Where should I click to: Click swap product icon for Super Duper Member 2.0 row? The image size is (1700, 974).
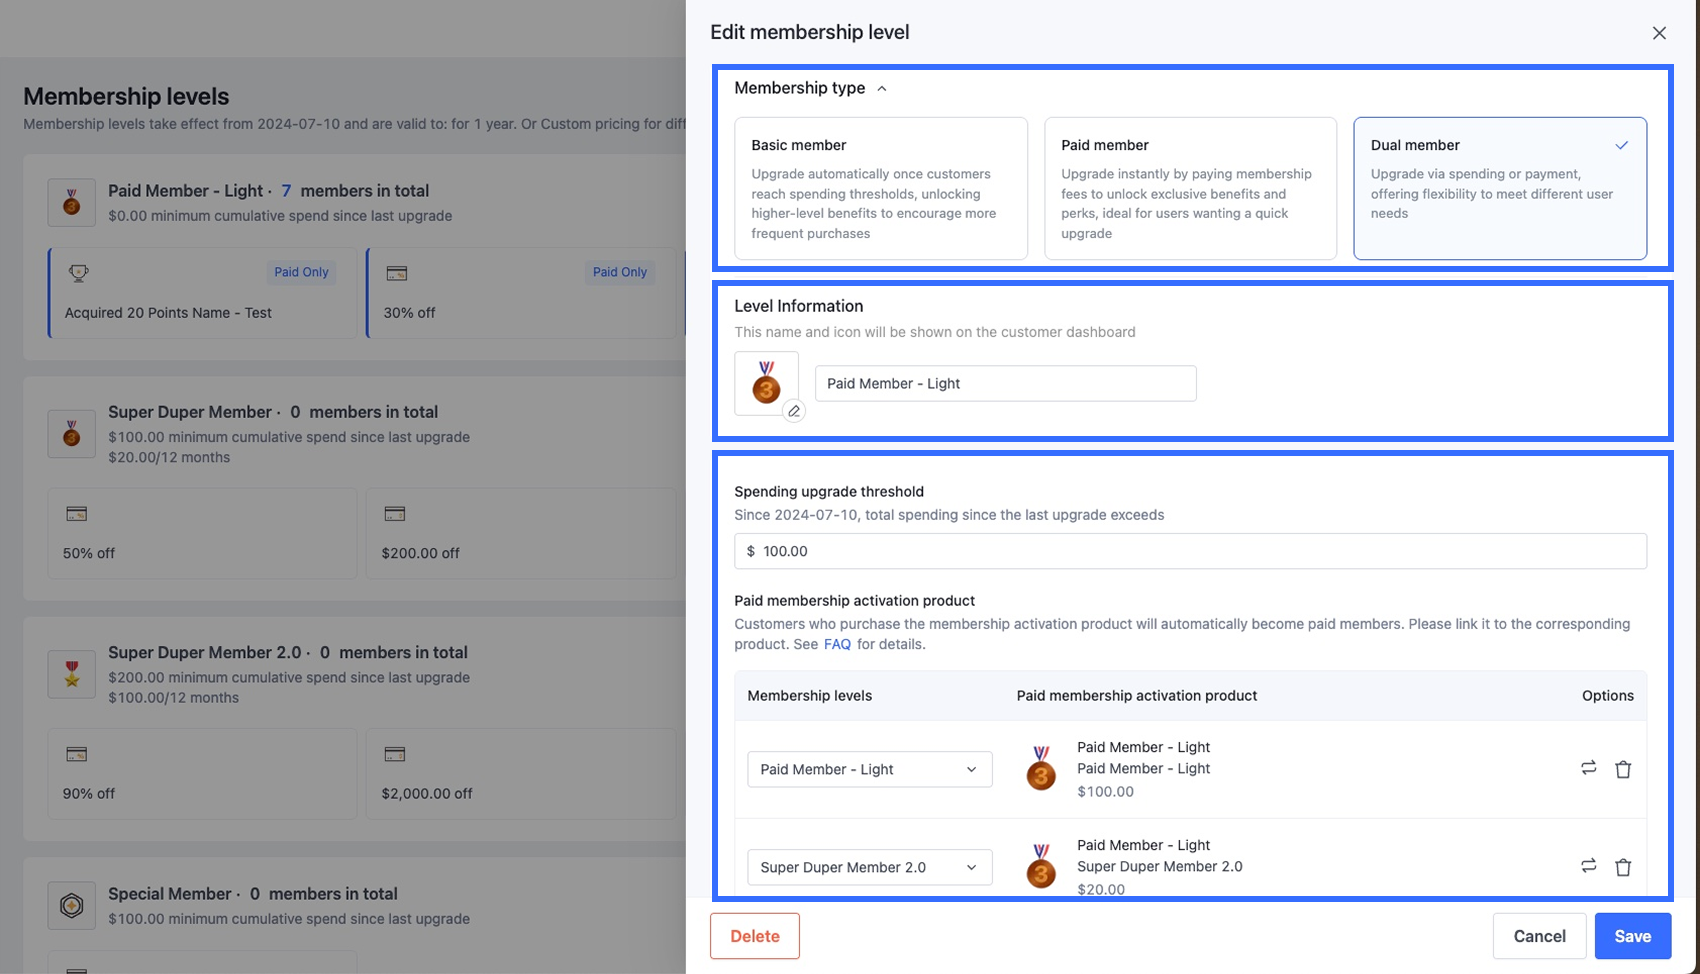point(1588,866)
